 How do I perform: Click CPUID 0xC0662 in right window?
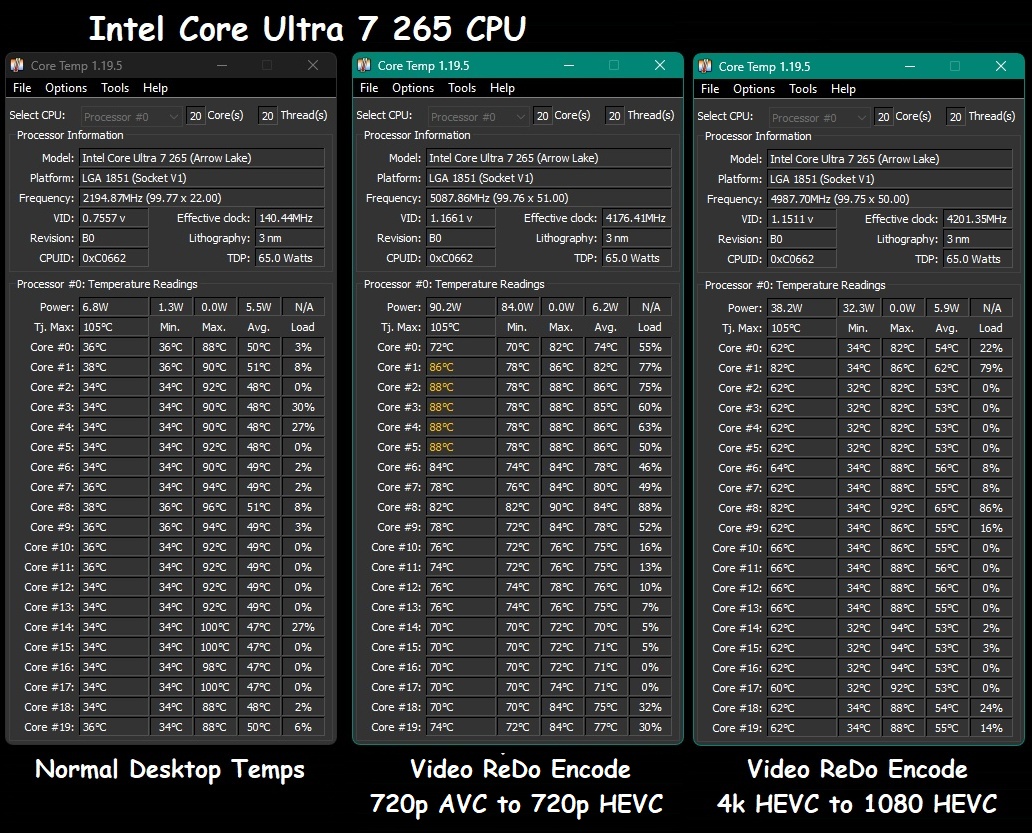[802, 259]
